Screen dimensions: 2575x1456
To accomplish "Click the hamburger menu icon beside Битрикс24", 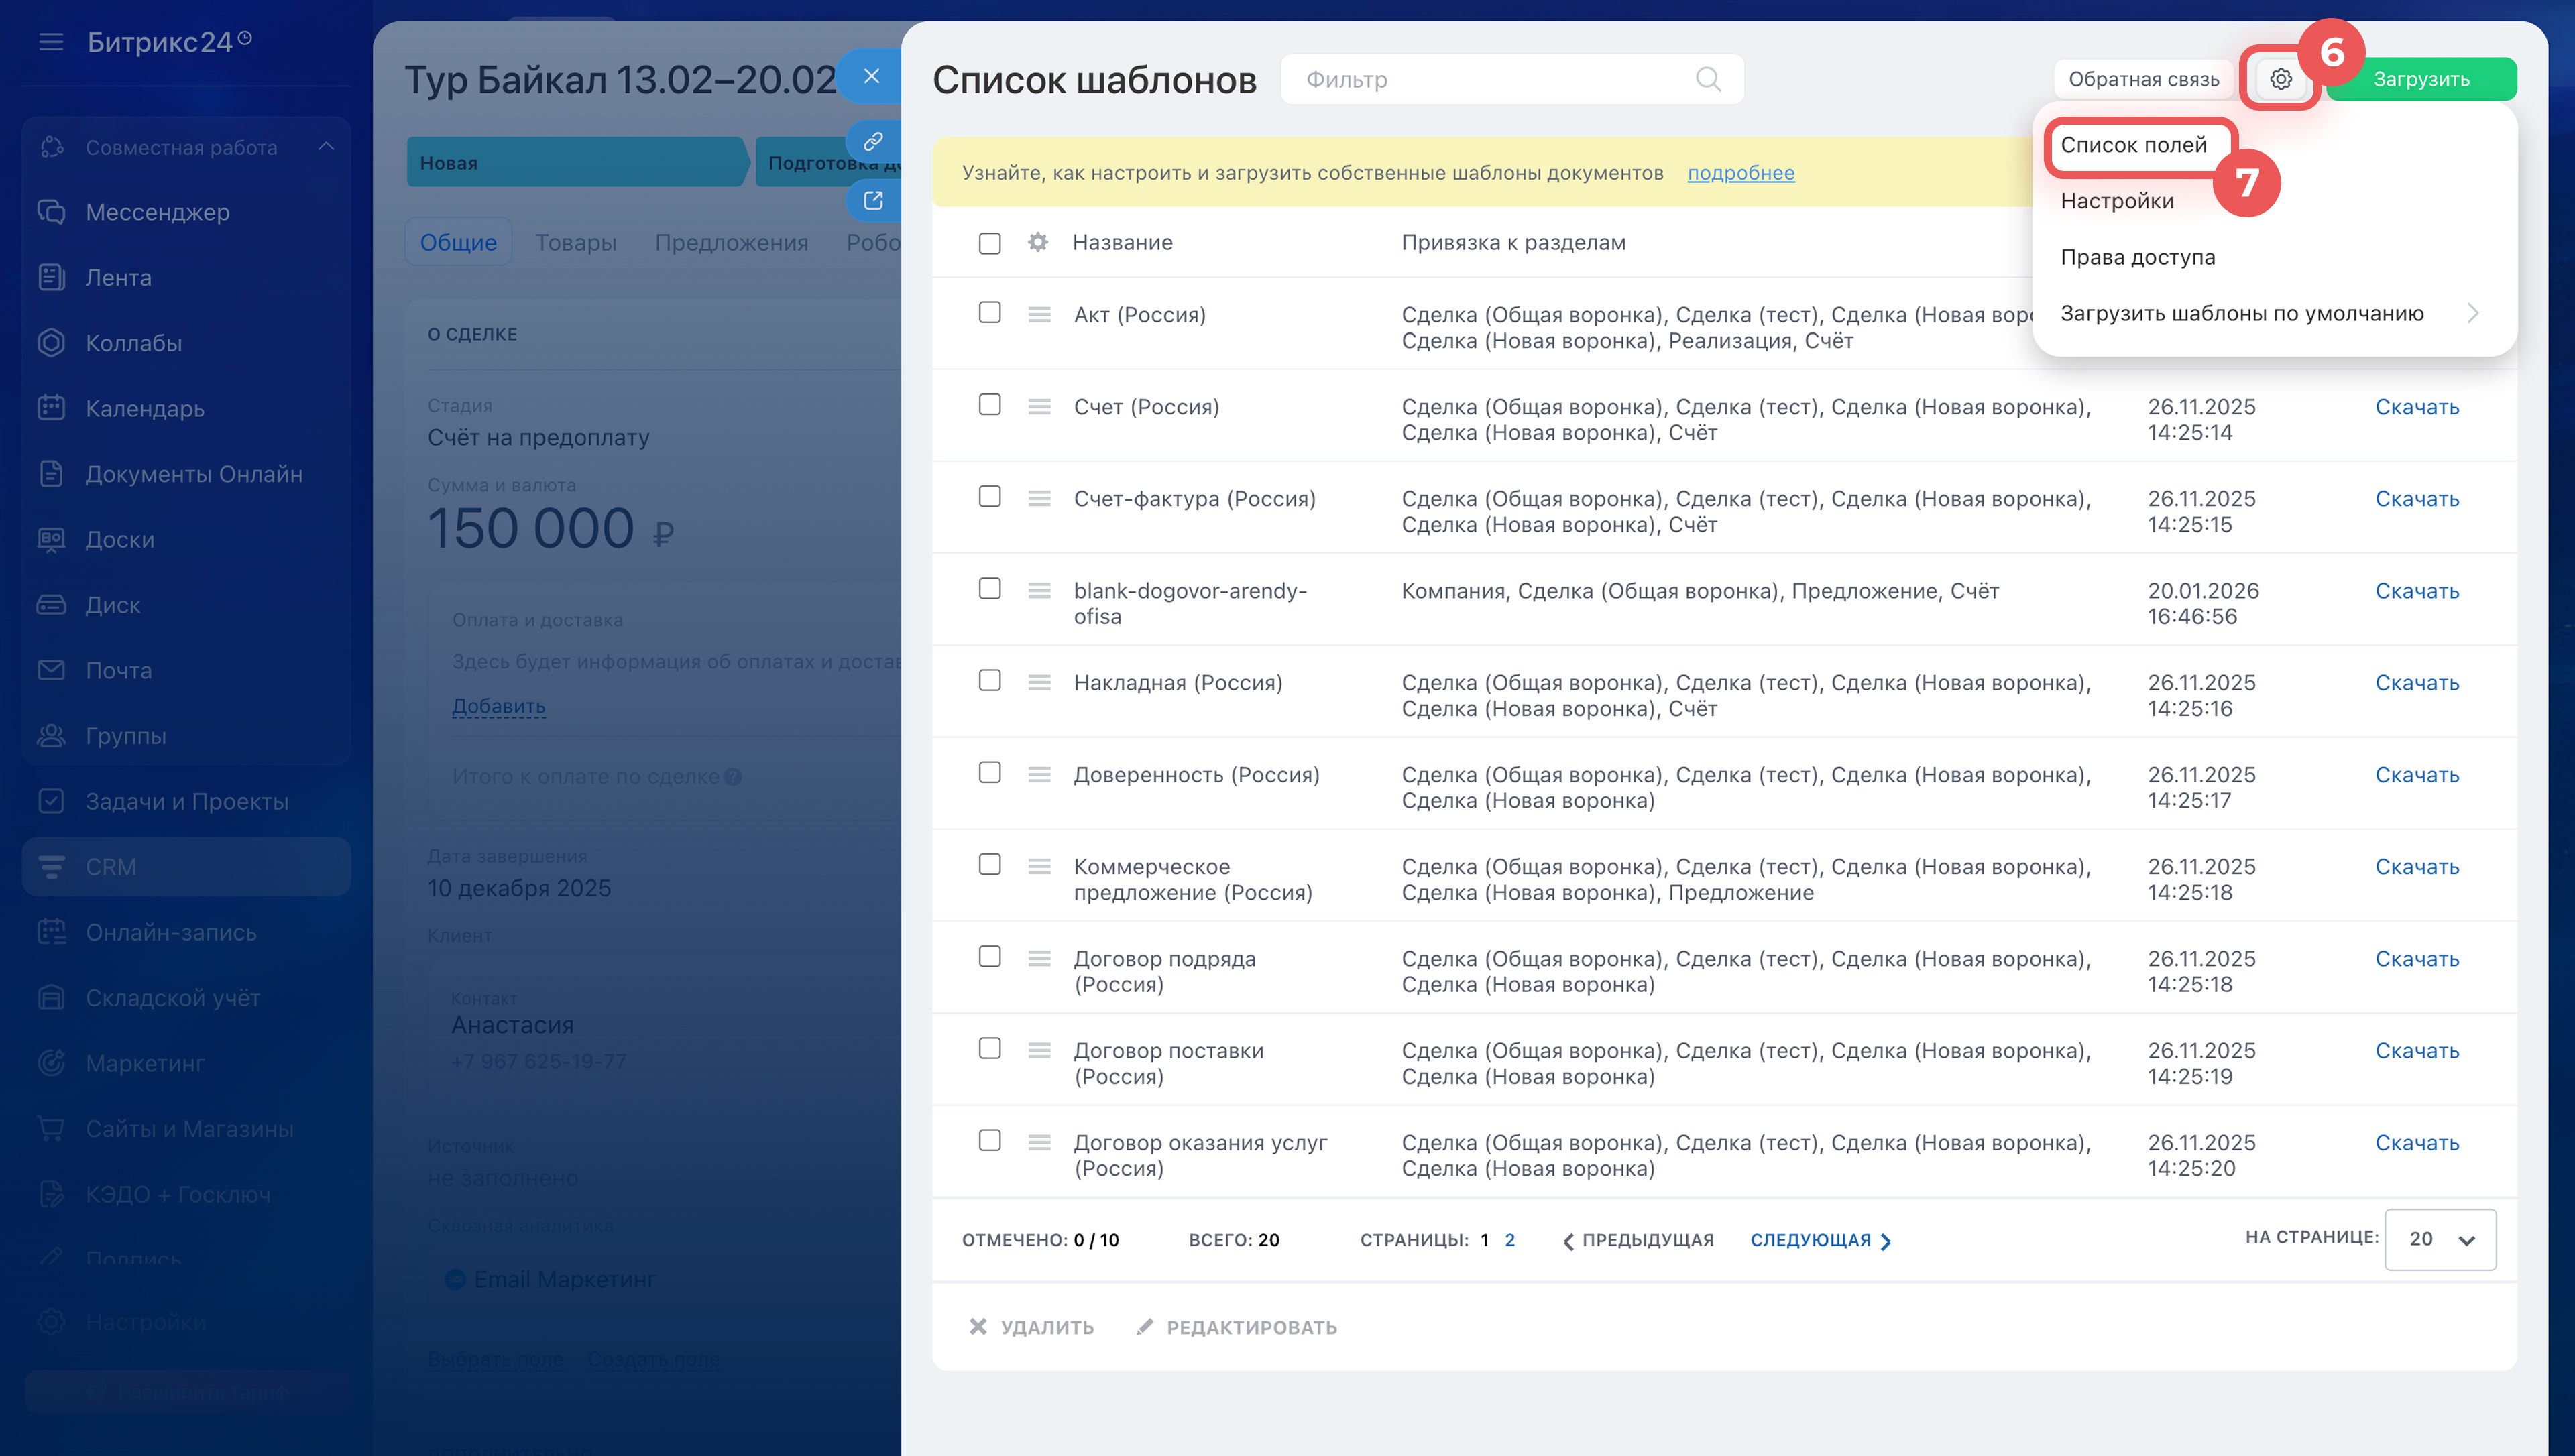I will pos(51,42).
